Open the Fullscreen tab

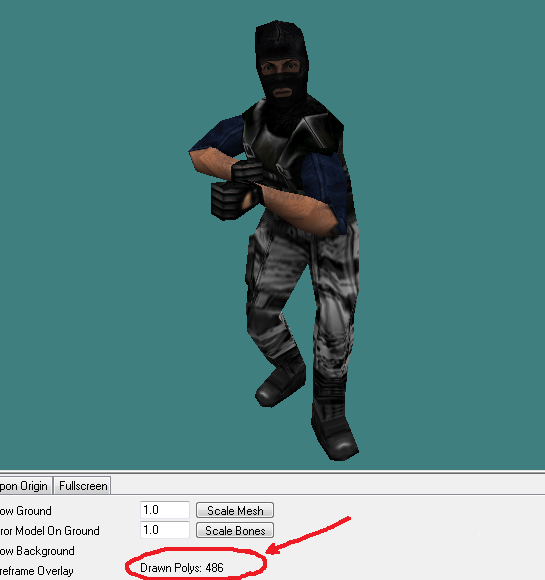point(83,486)
